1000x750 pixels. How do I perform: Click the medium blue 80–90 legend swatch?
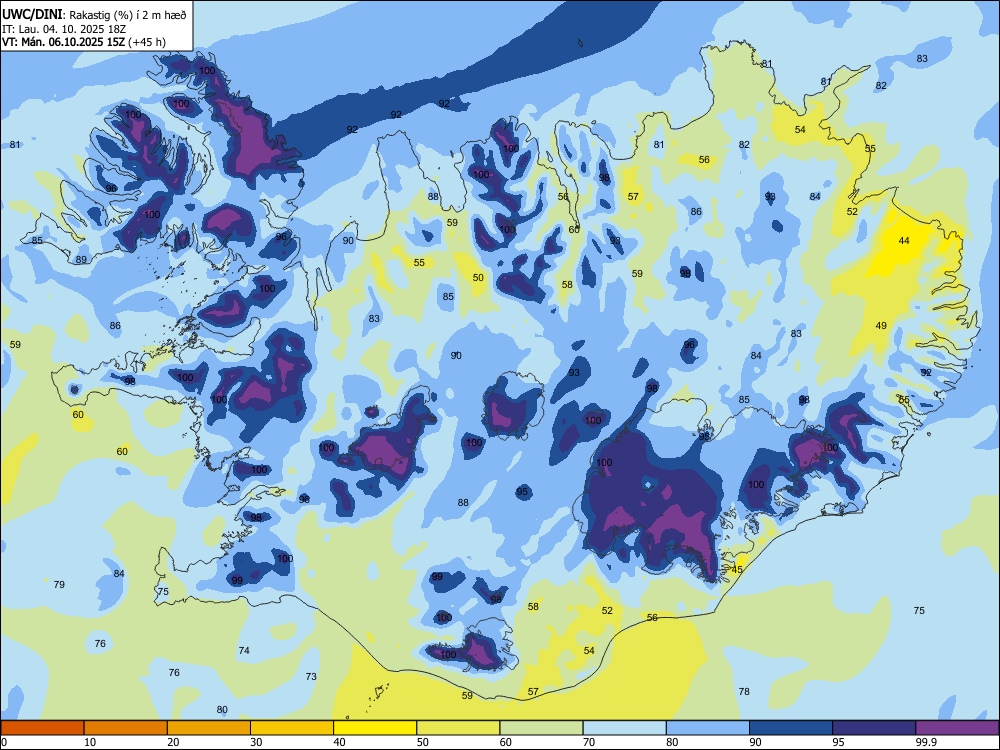pos(708,728)
